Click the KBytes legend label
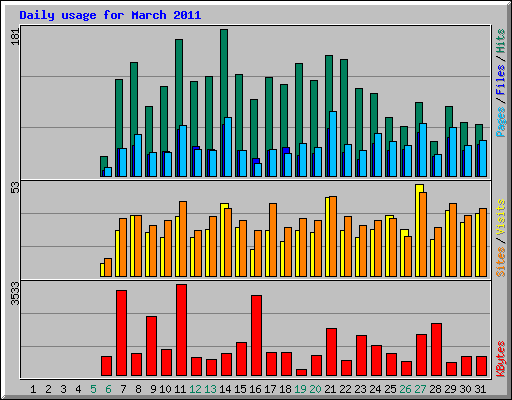512x400 pixels. (500, 359)
